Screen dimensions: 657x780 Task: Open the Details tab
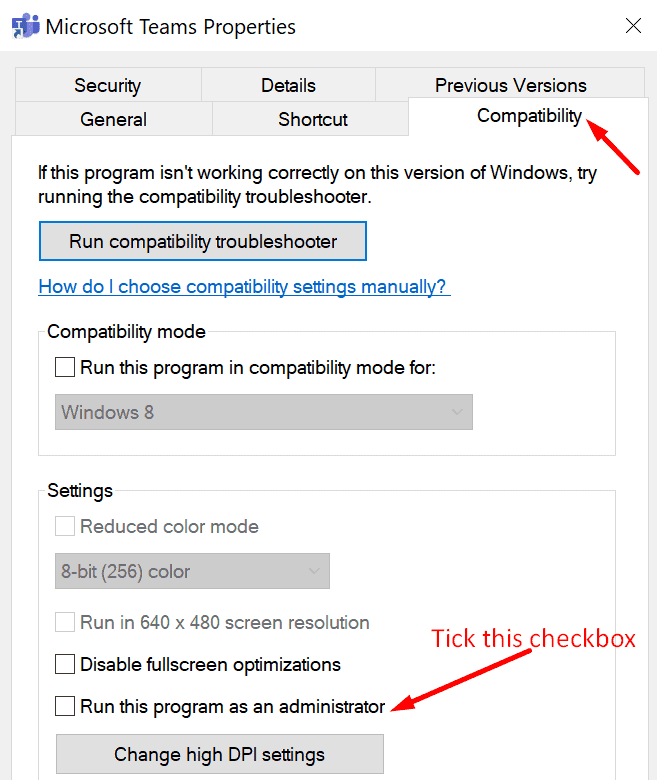coord(288,85)
